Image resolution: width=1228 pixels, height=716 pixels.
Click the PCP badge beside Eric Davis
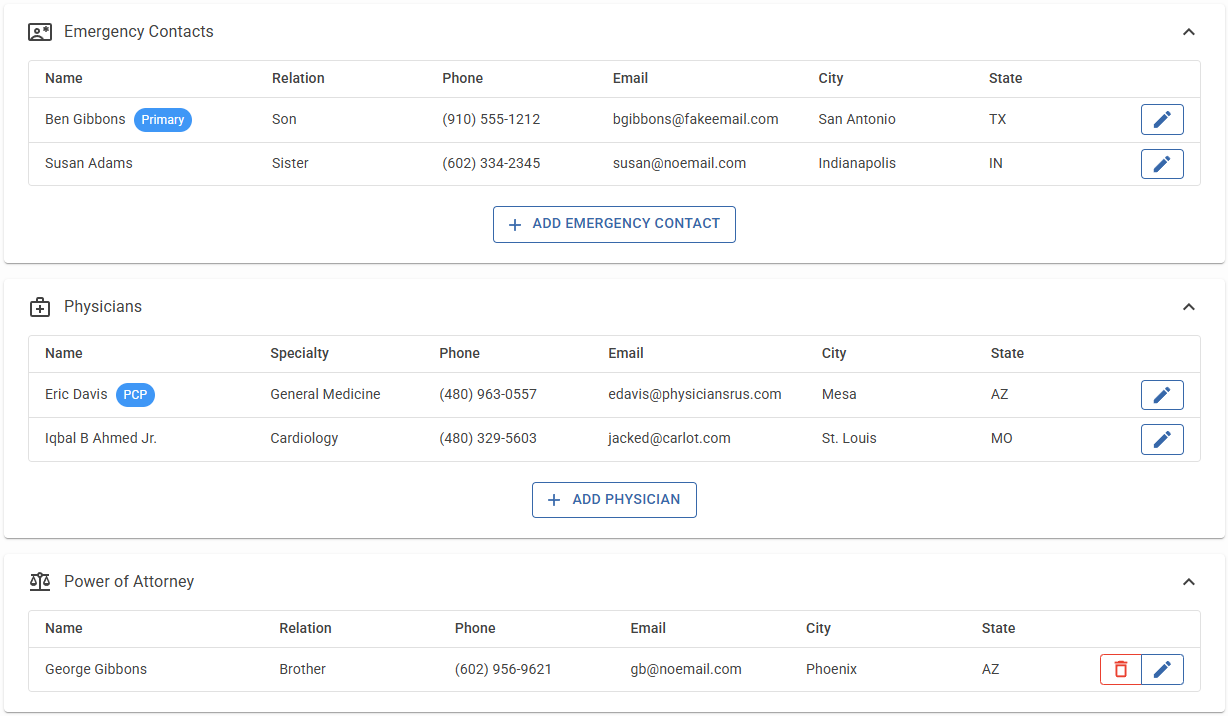135,395
